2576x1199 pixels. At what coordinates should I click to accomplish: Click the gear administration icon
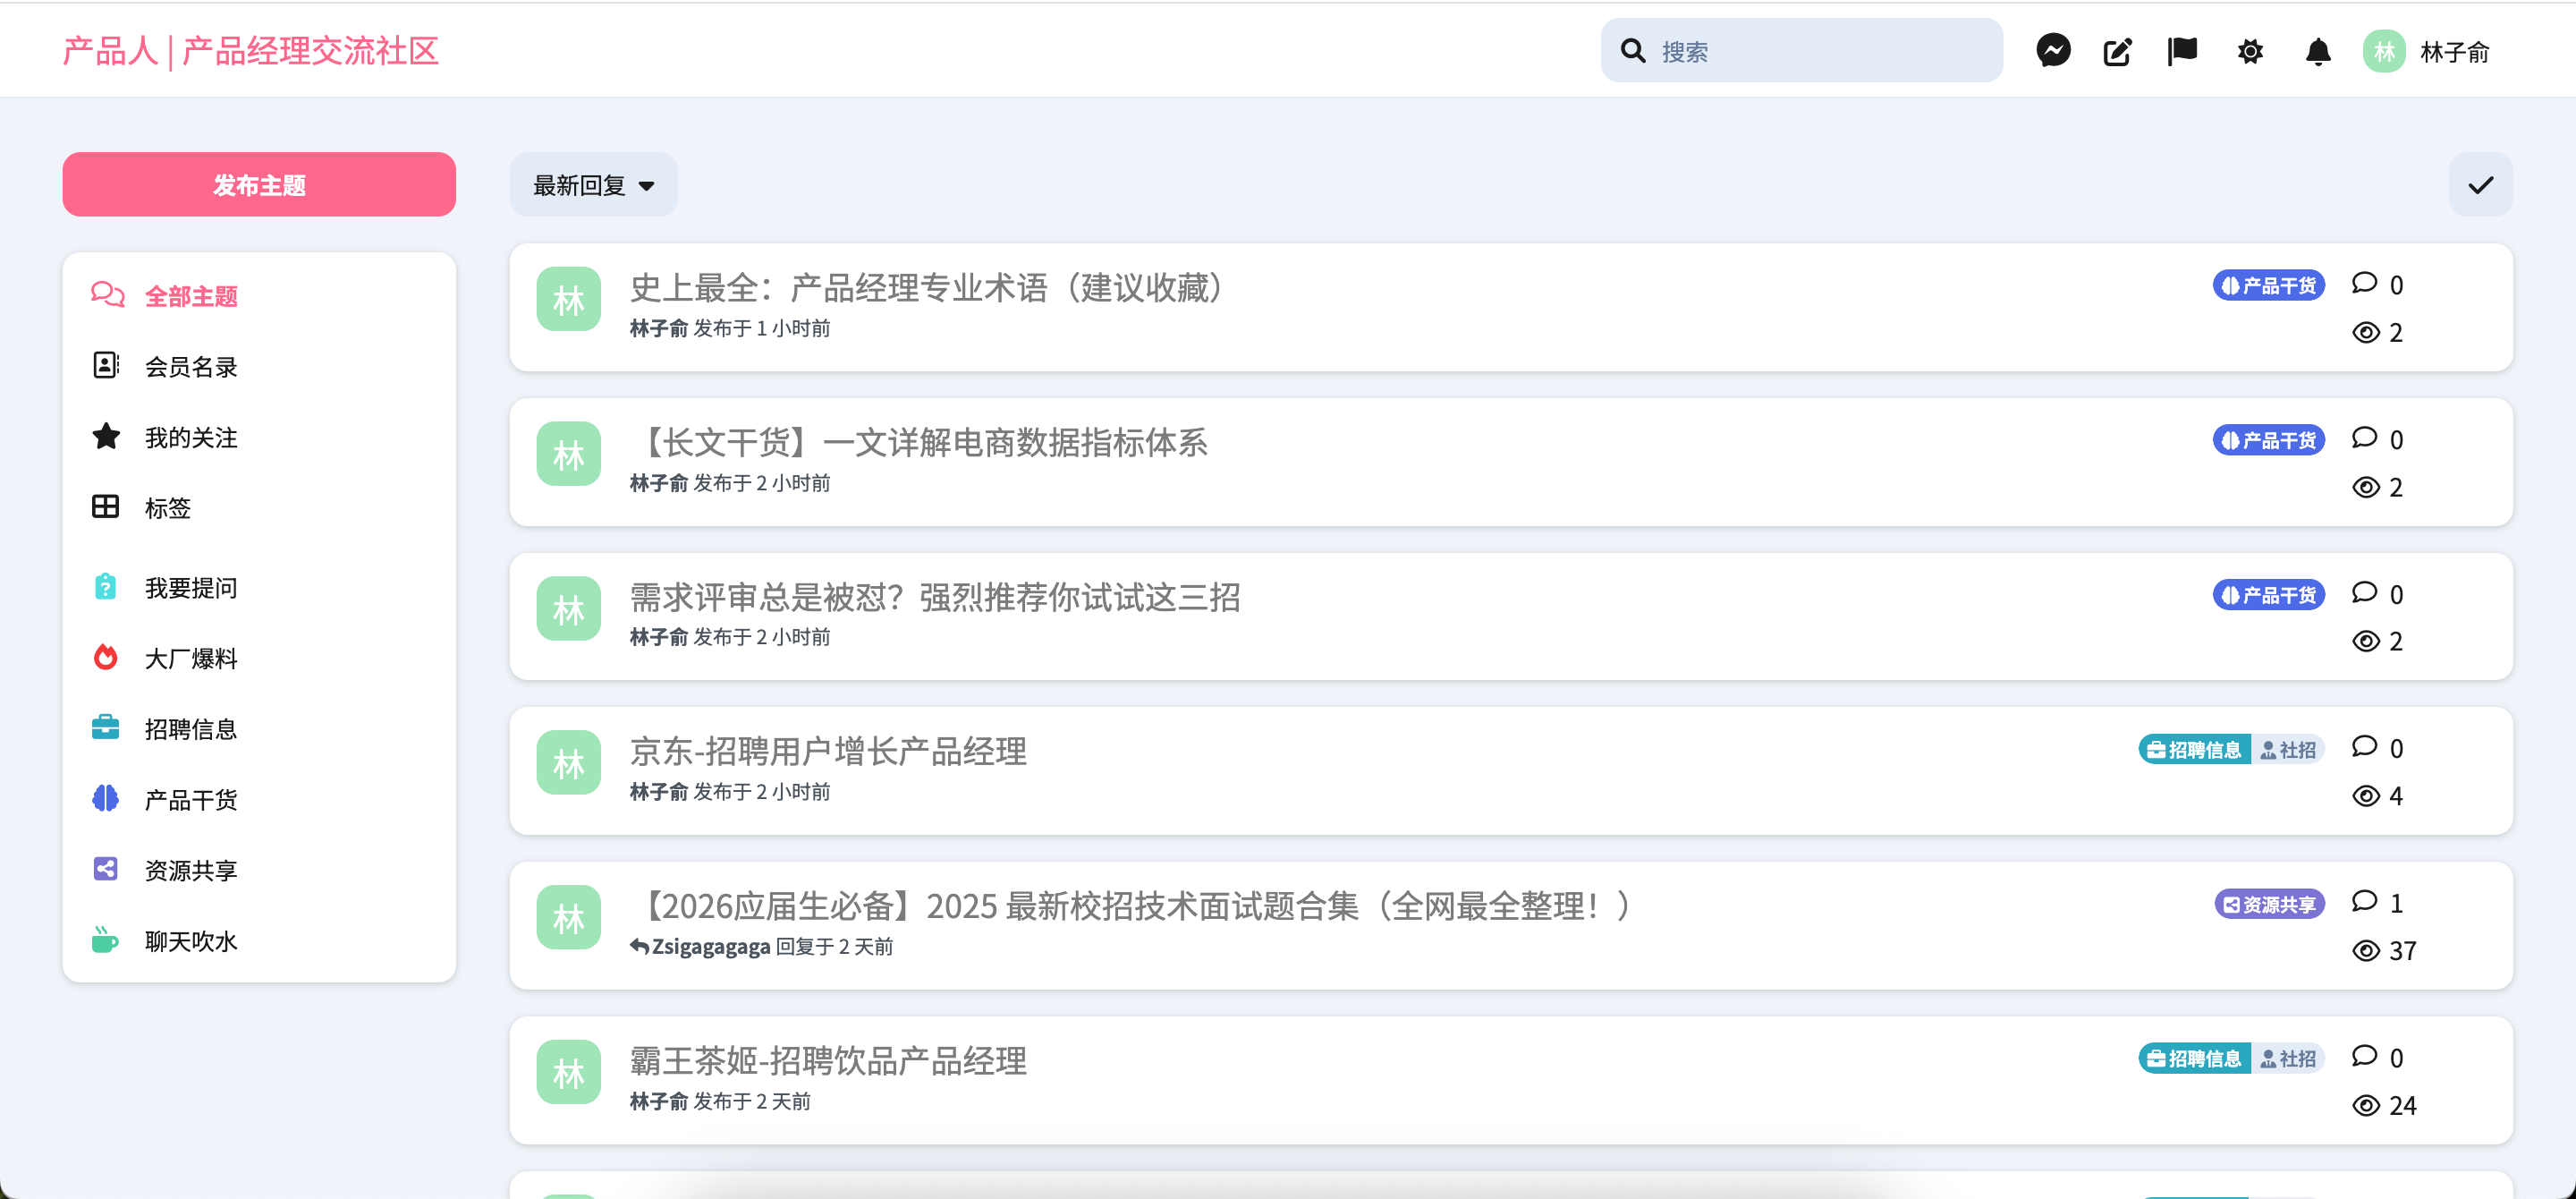tap(2250, 51)
